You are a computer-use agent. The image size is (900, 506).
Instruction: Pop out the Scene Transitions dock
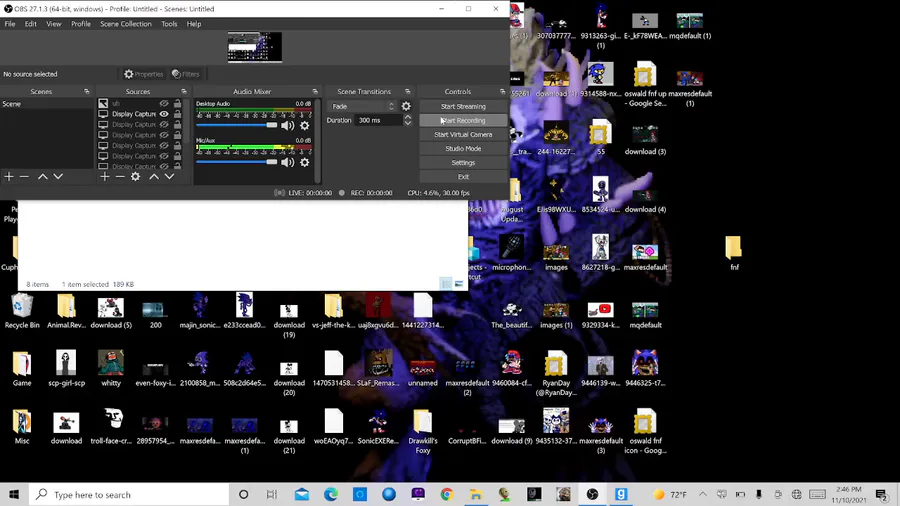click(408, 92)
